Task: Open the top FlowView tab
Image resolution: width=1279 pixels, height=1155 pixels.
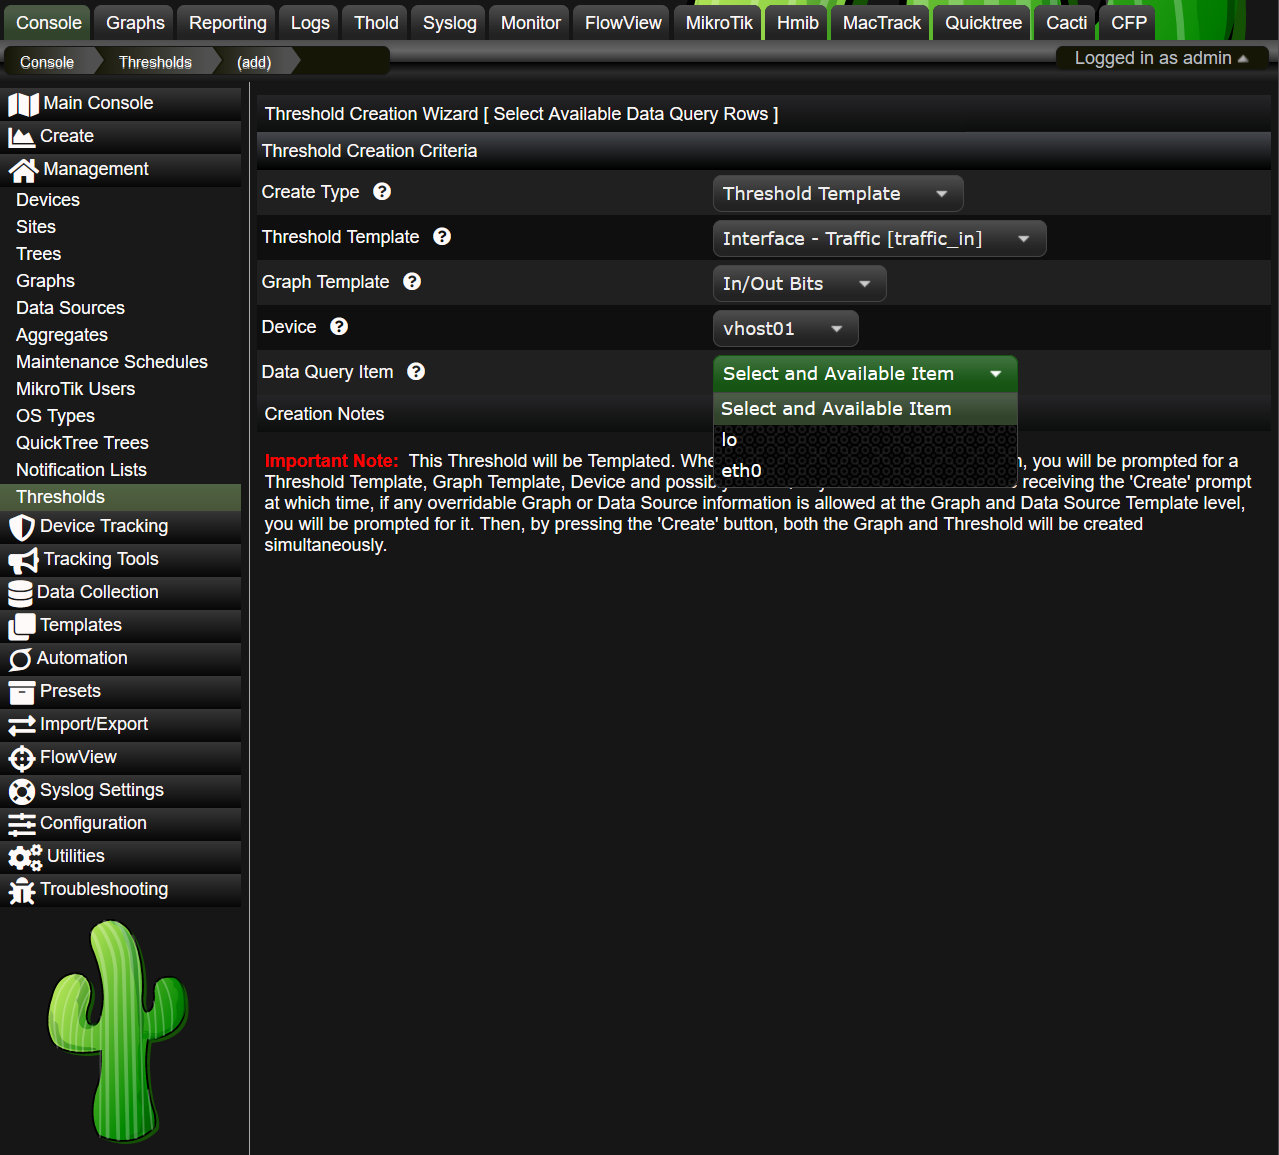Action: point(623,23)
